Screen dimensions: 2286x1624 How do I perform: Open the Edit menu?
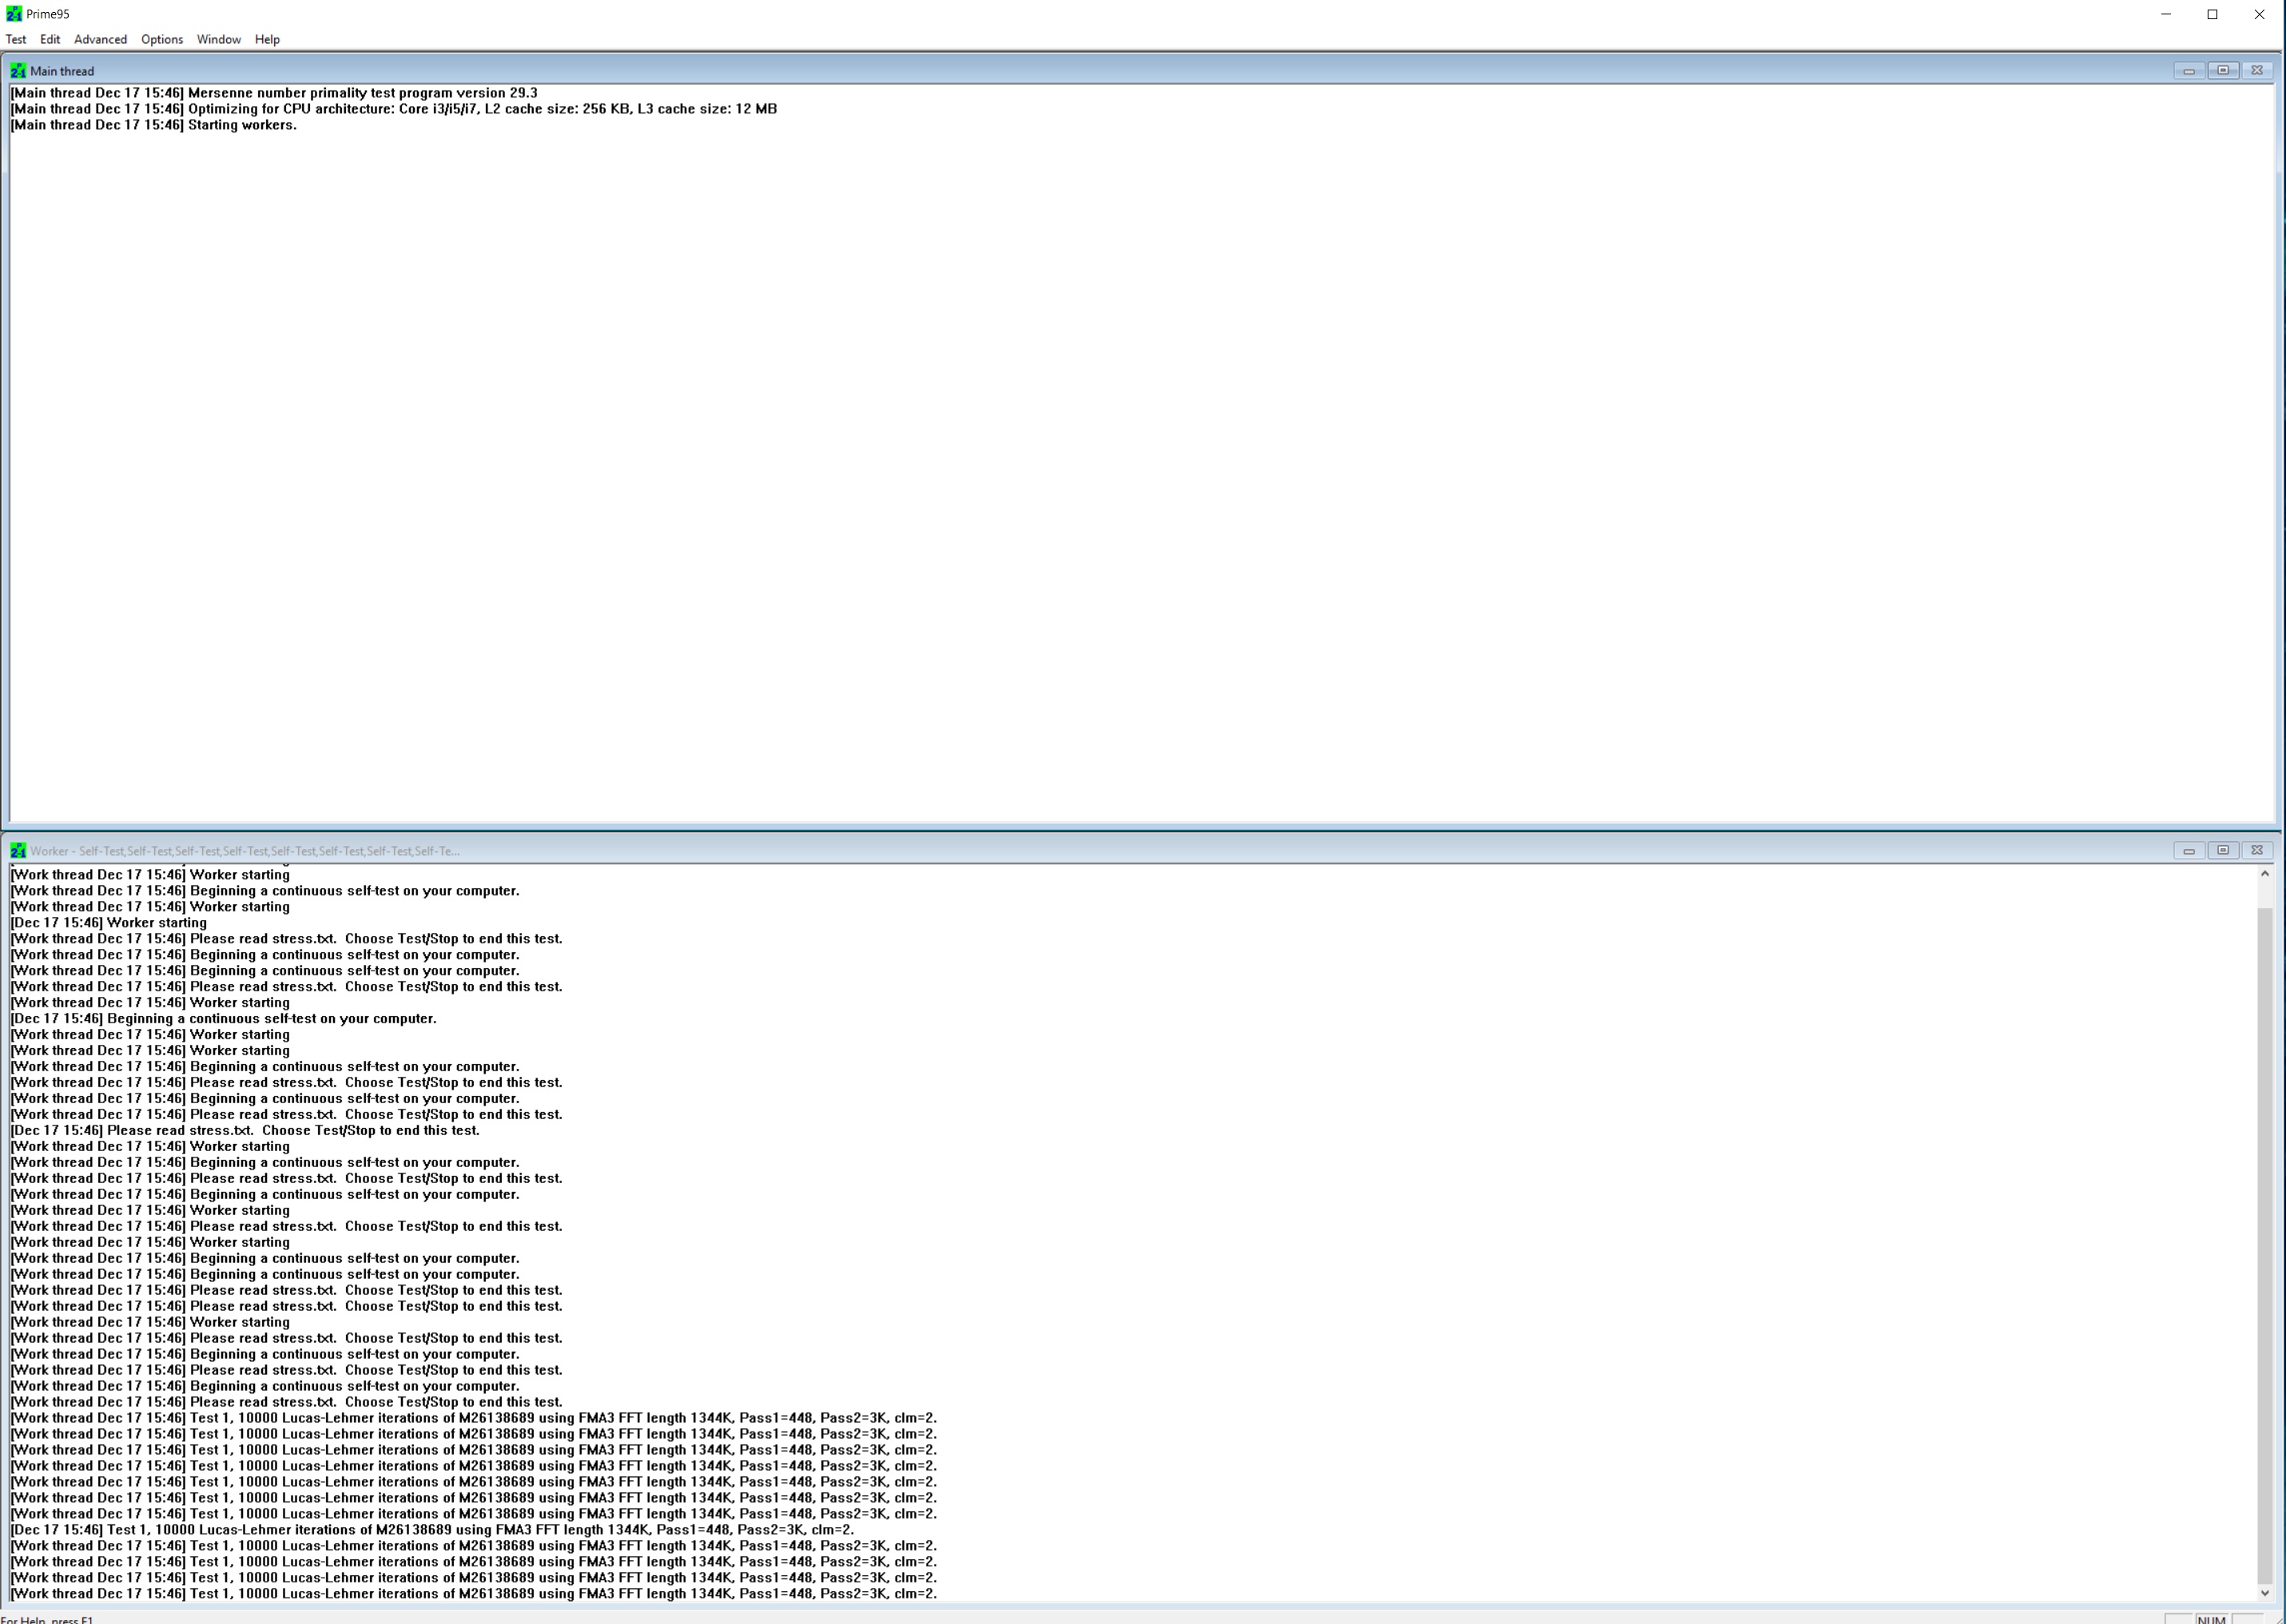[50, 39]
